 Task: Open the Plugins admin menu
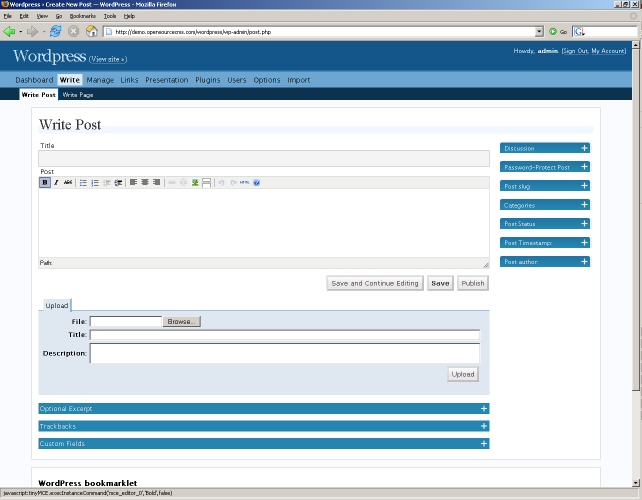pyautogui.click(x=208, y=80)
